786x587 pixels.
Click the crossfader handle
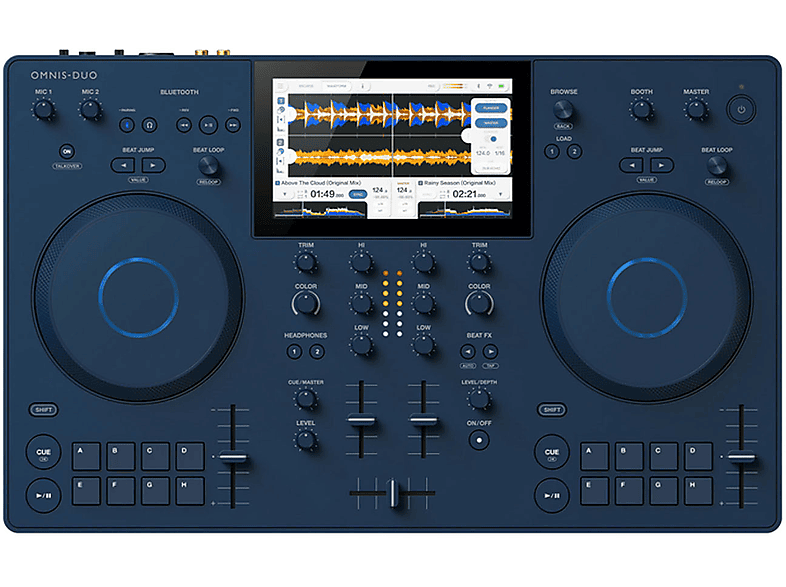(392, 493)
